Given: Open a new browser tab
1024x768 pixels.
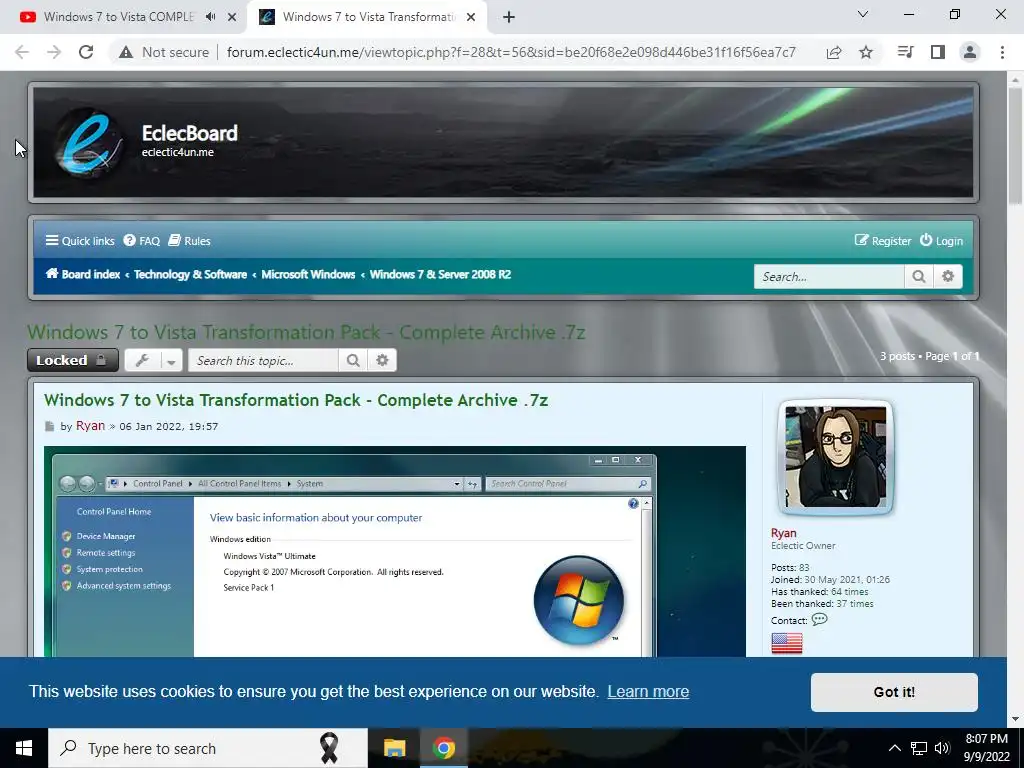Looking at the screenshot, I should pyautogui.click(x=509, y=17).
